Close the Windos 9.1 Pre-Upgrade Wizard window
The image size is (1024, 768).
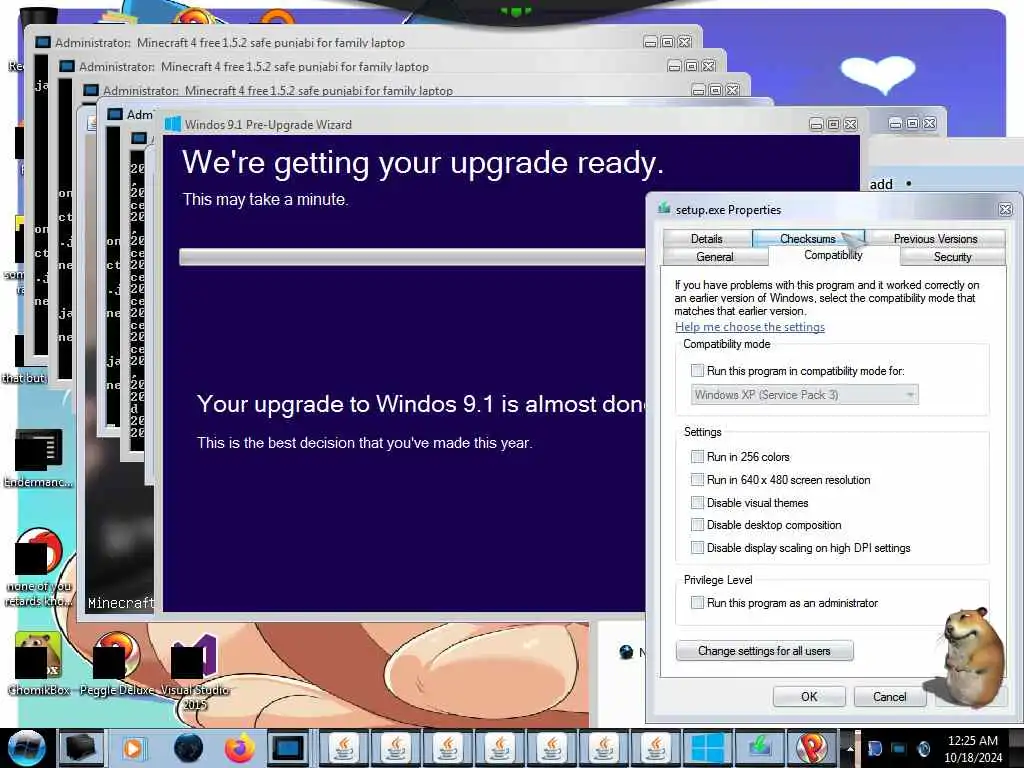pos(850,124)
